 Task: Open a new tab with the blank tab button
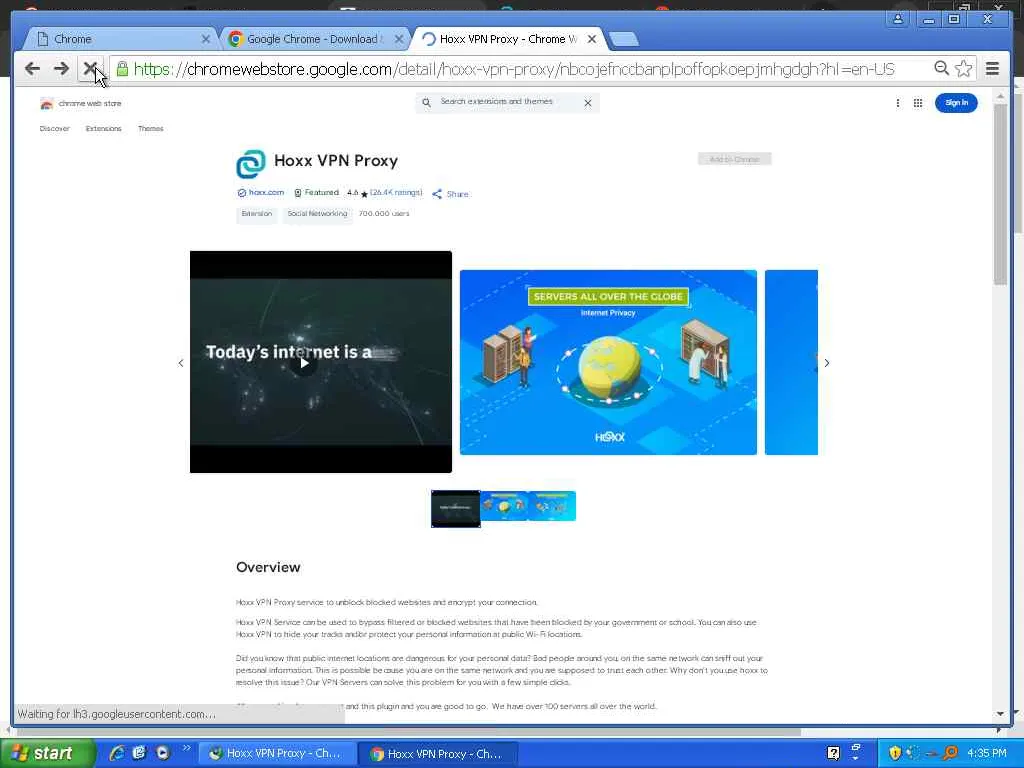click(624, 40)
